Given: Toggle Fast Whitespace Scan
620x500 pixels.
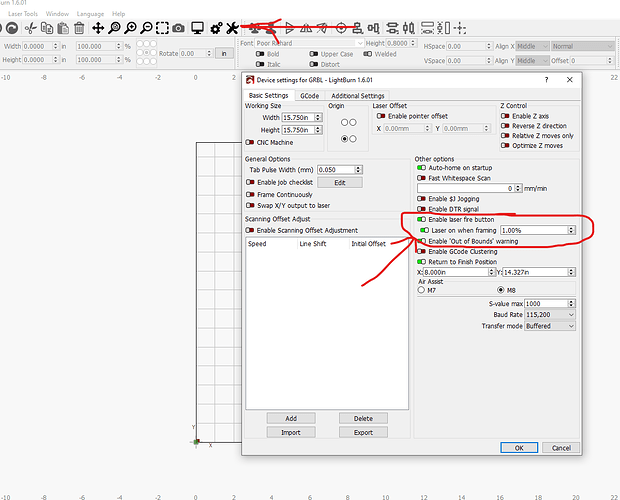Looking at the screenshot, I should pyautogui.click(x=422, y=178).
